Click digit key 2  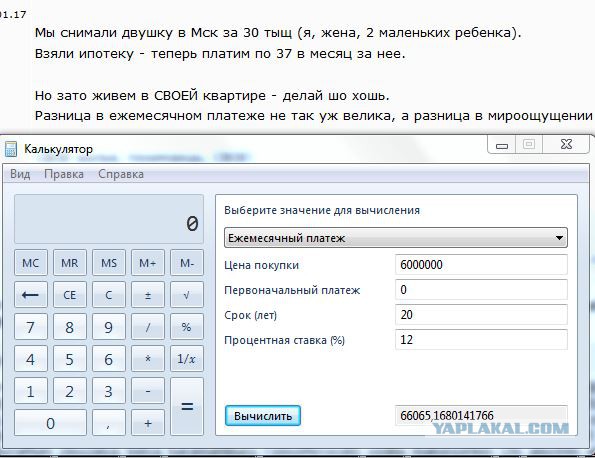[x=70, y=391]
